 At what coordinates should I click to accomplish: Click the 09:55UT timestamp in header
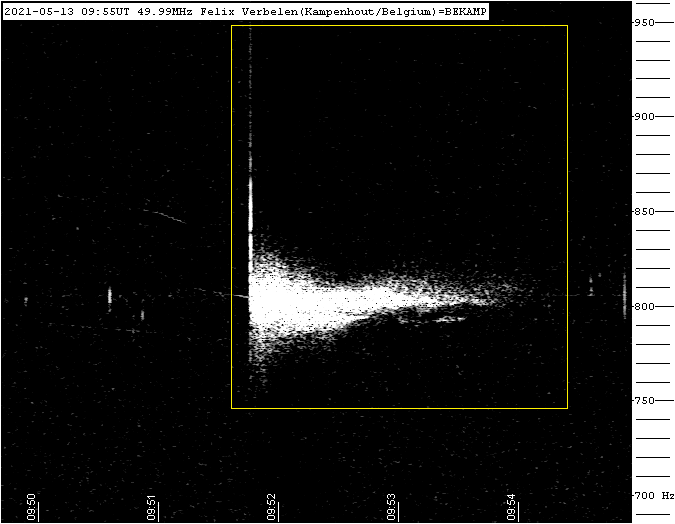[105, 12]
